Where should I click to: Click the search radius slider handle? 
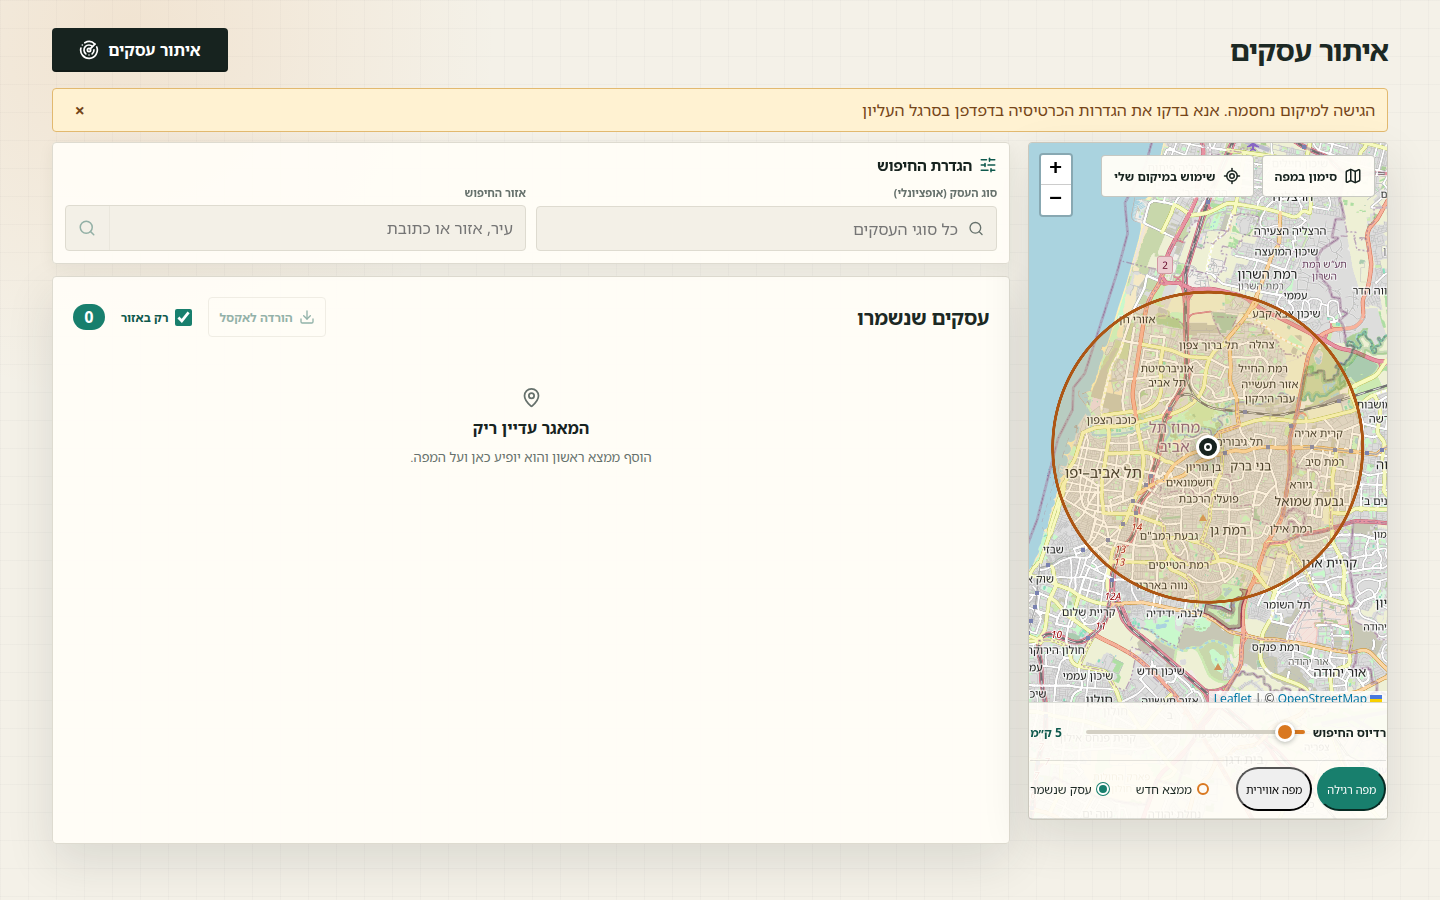[1285, 732]
